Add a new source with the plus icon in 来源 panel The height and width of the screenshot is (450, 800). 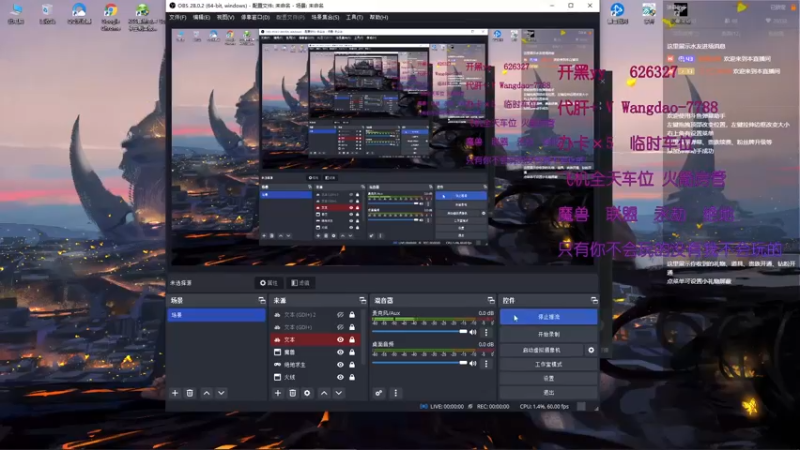tap(278, 393)
